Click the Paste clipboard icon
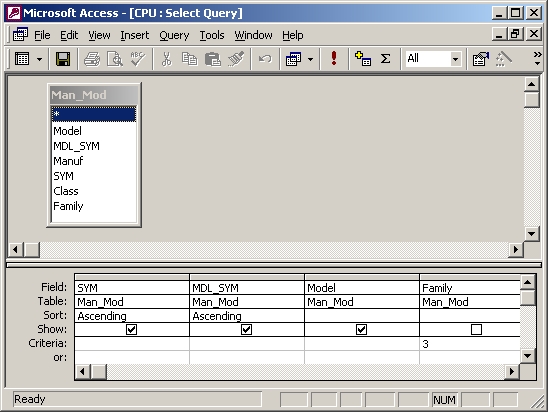The height and width of the screenshot is (412, 548). 213,59
